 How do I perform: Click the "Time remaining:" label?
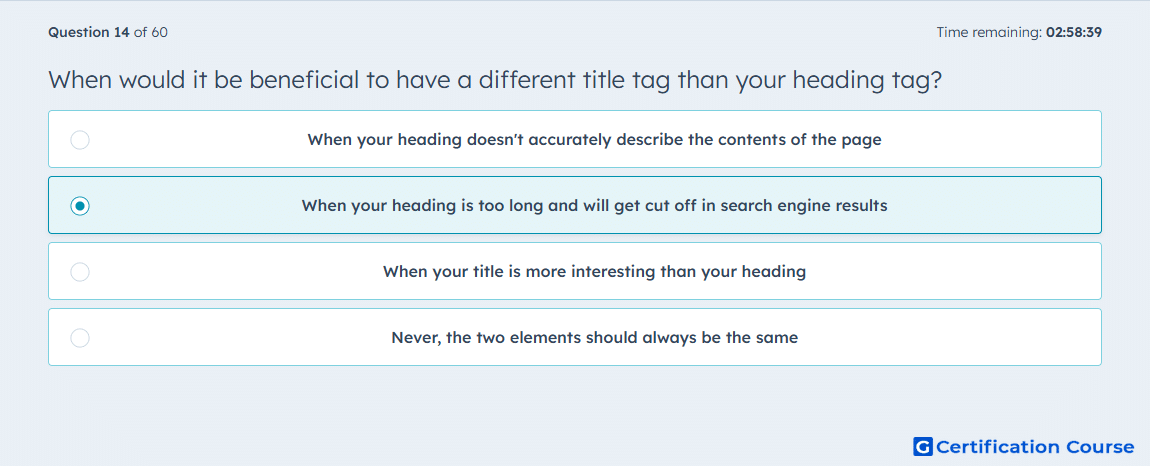(989, 32)
